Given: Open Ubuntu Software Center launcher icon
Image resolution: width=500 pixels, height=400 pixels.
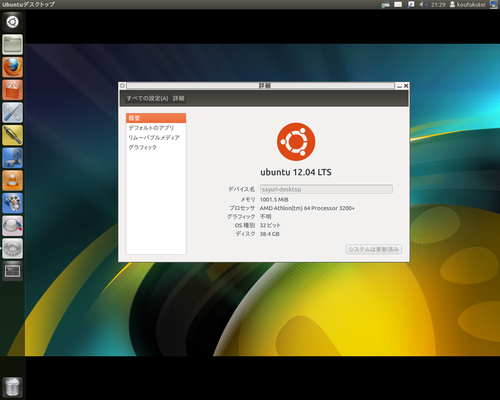Looking at the screenshot, I should (x=12, y=90).
